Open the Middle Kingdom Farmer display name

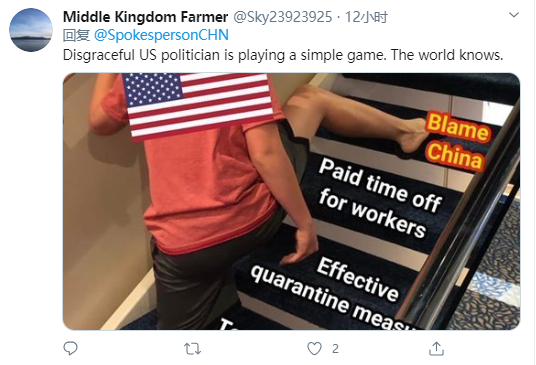click(x=145, y=17)
